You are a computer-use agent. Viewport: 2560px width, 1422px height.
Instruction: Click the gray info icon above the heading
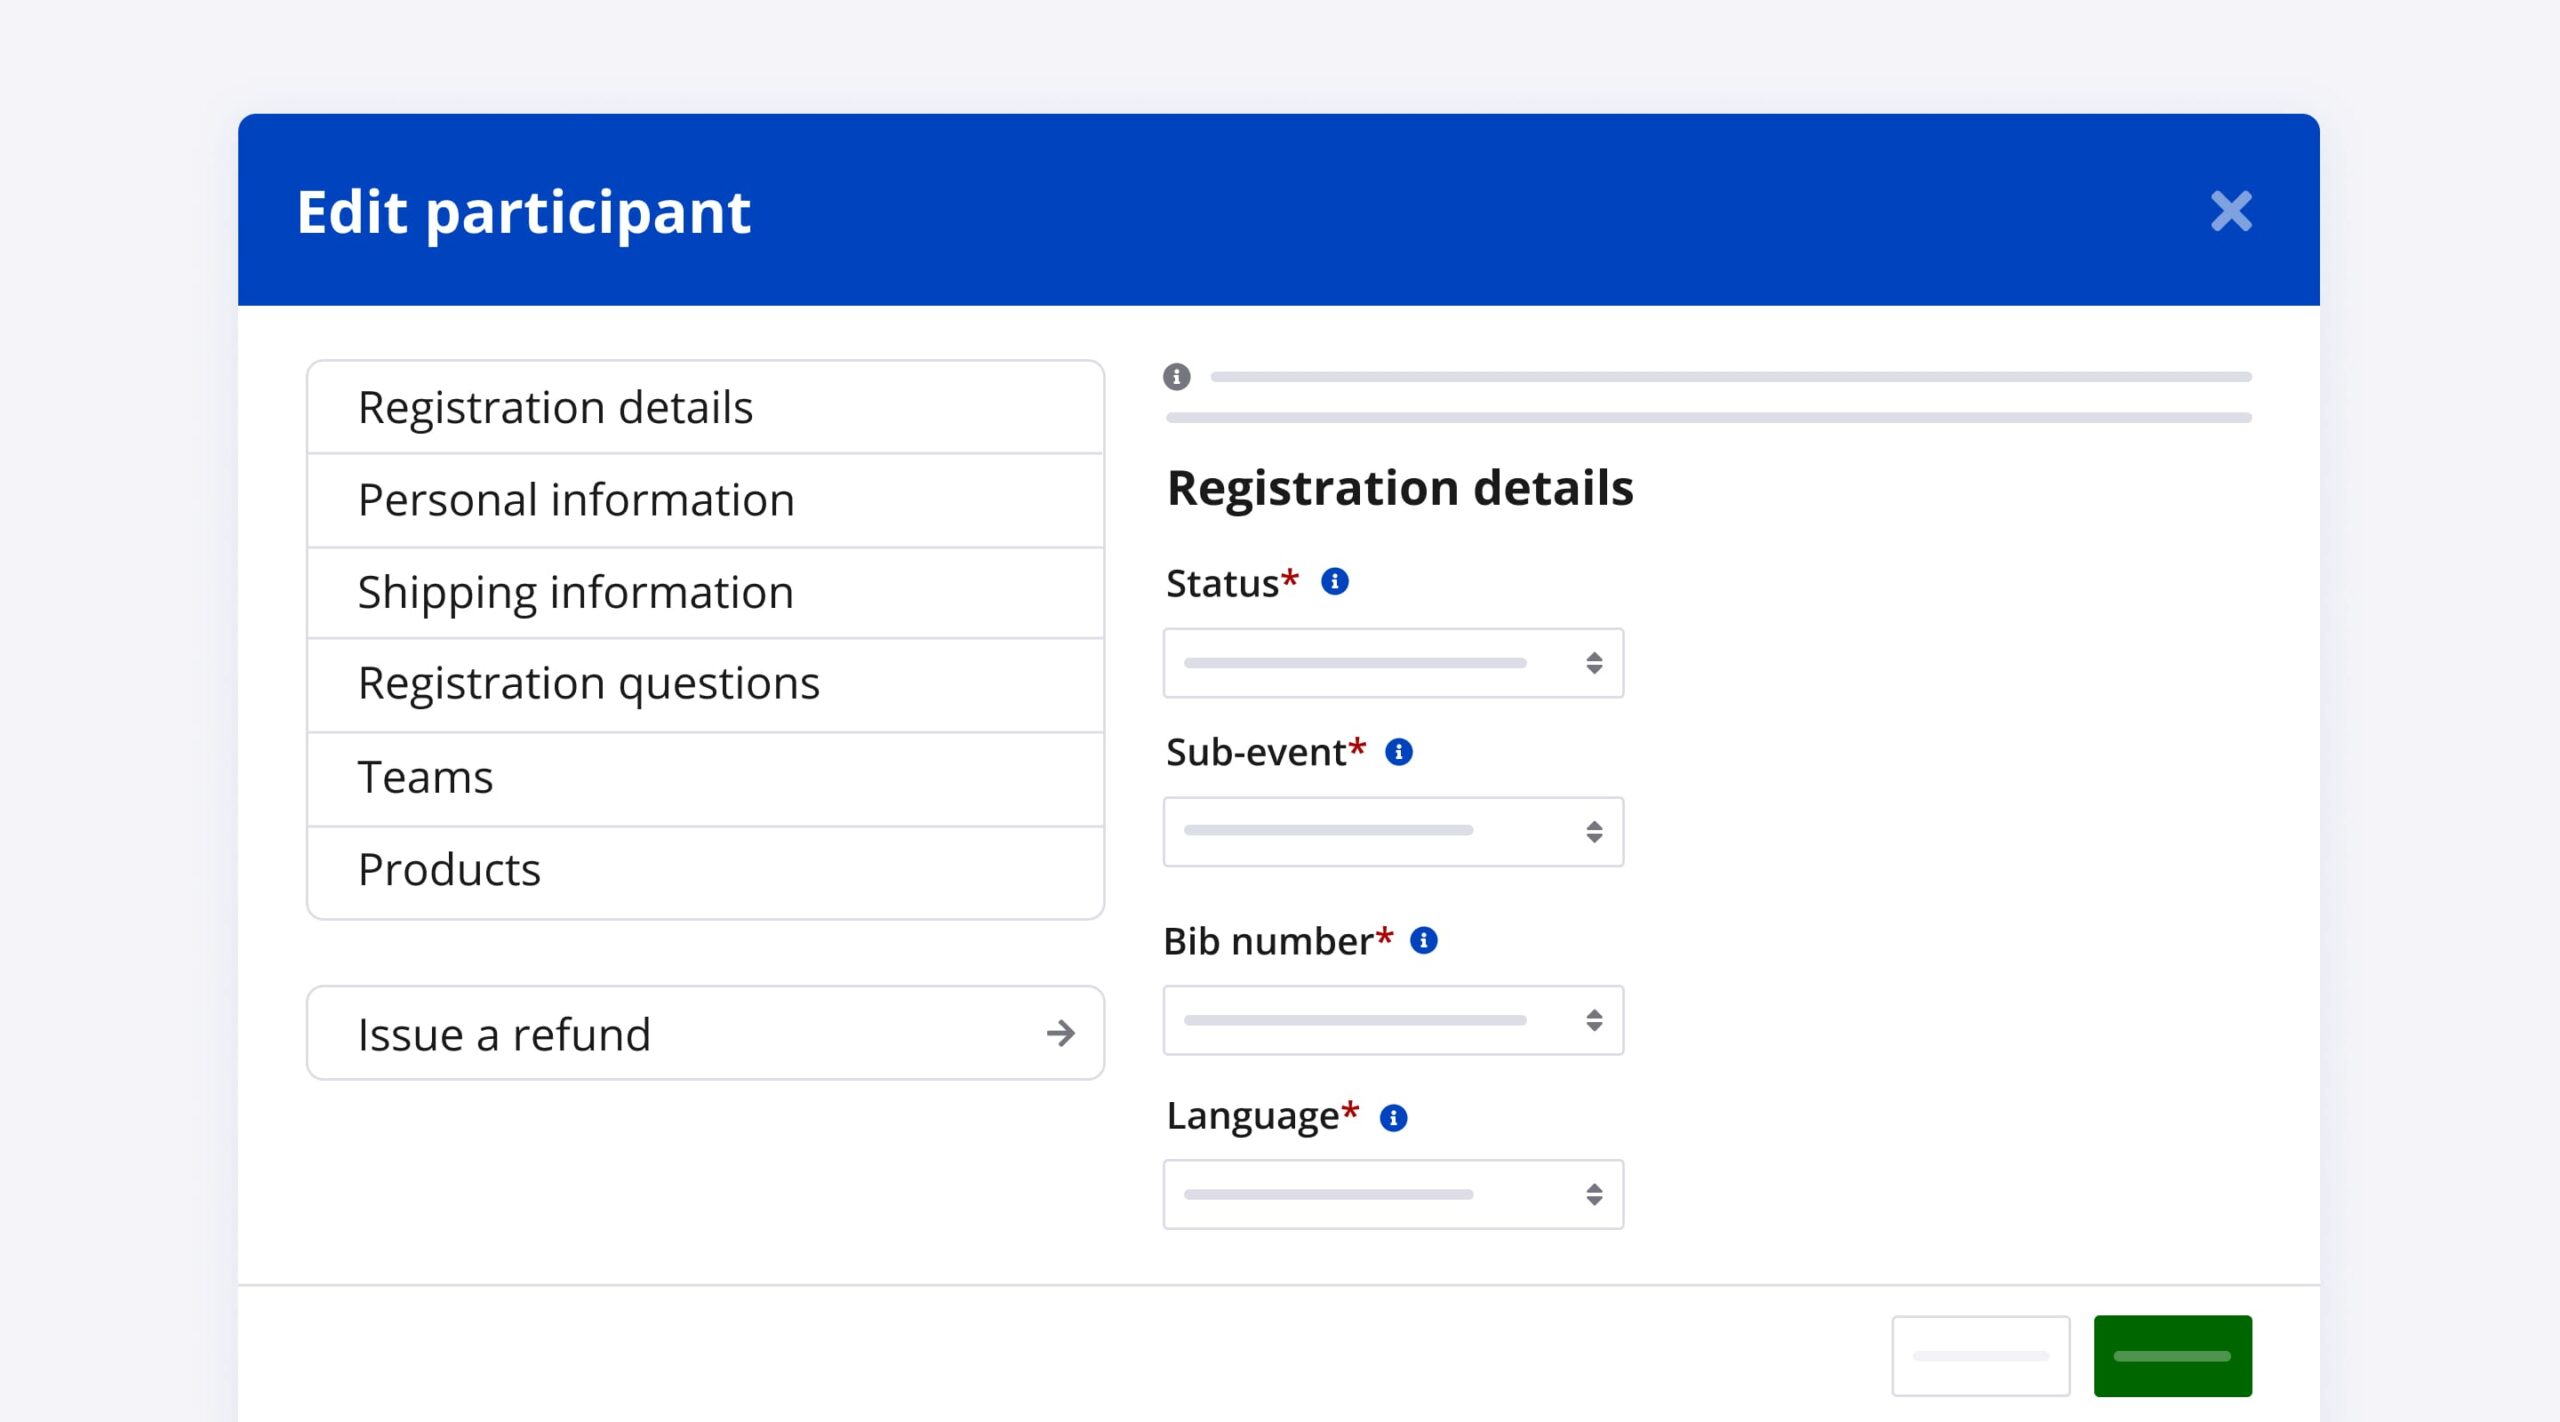pos(1177,377)
